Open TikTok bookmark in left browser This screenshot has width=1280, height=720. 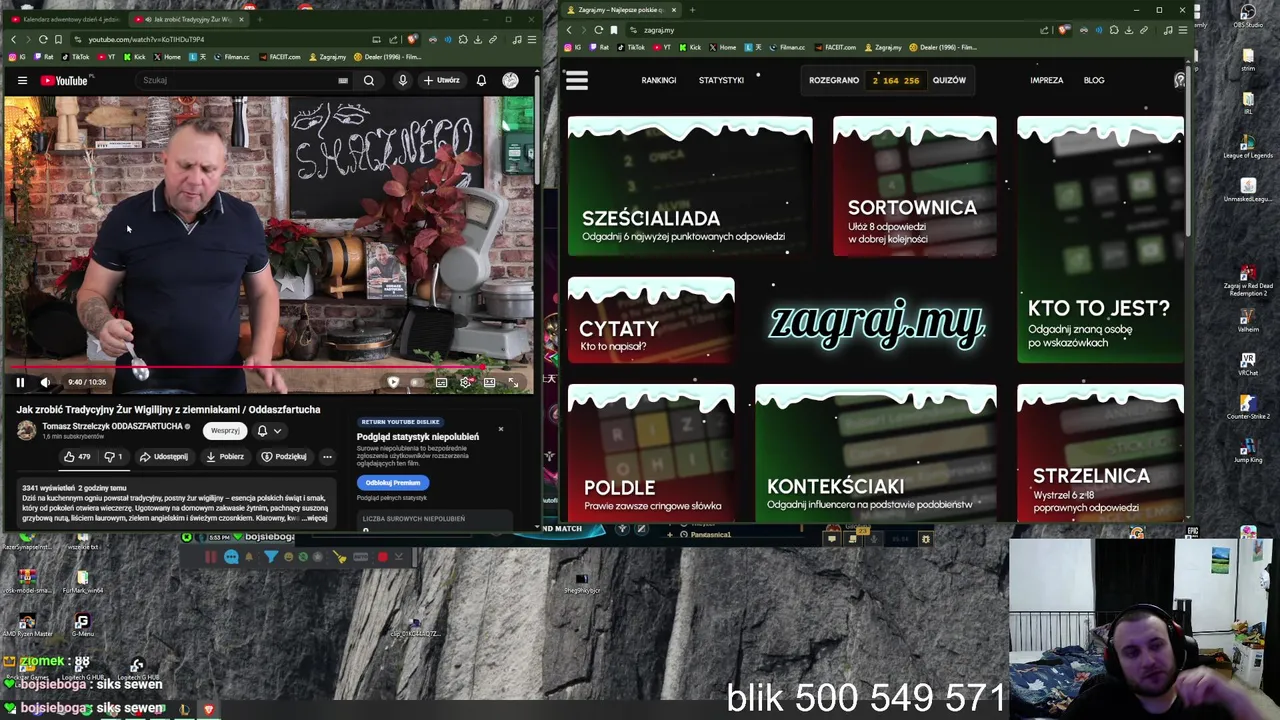[x=77, y=57]
